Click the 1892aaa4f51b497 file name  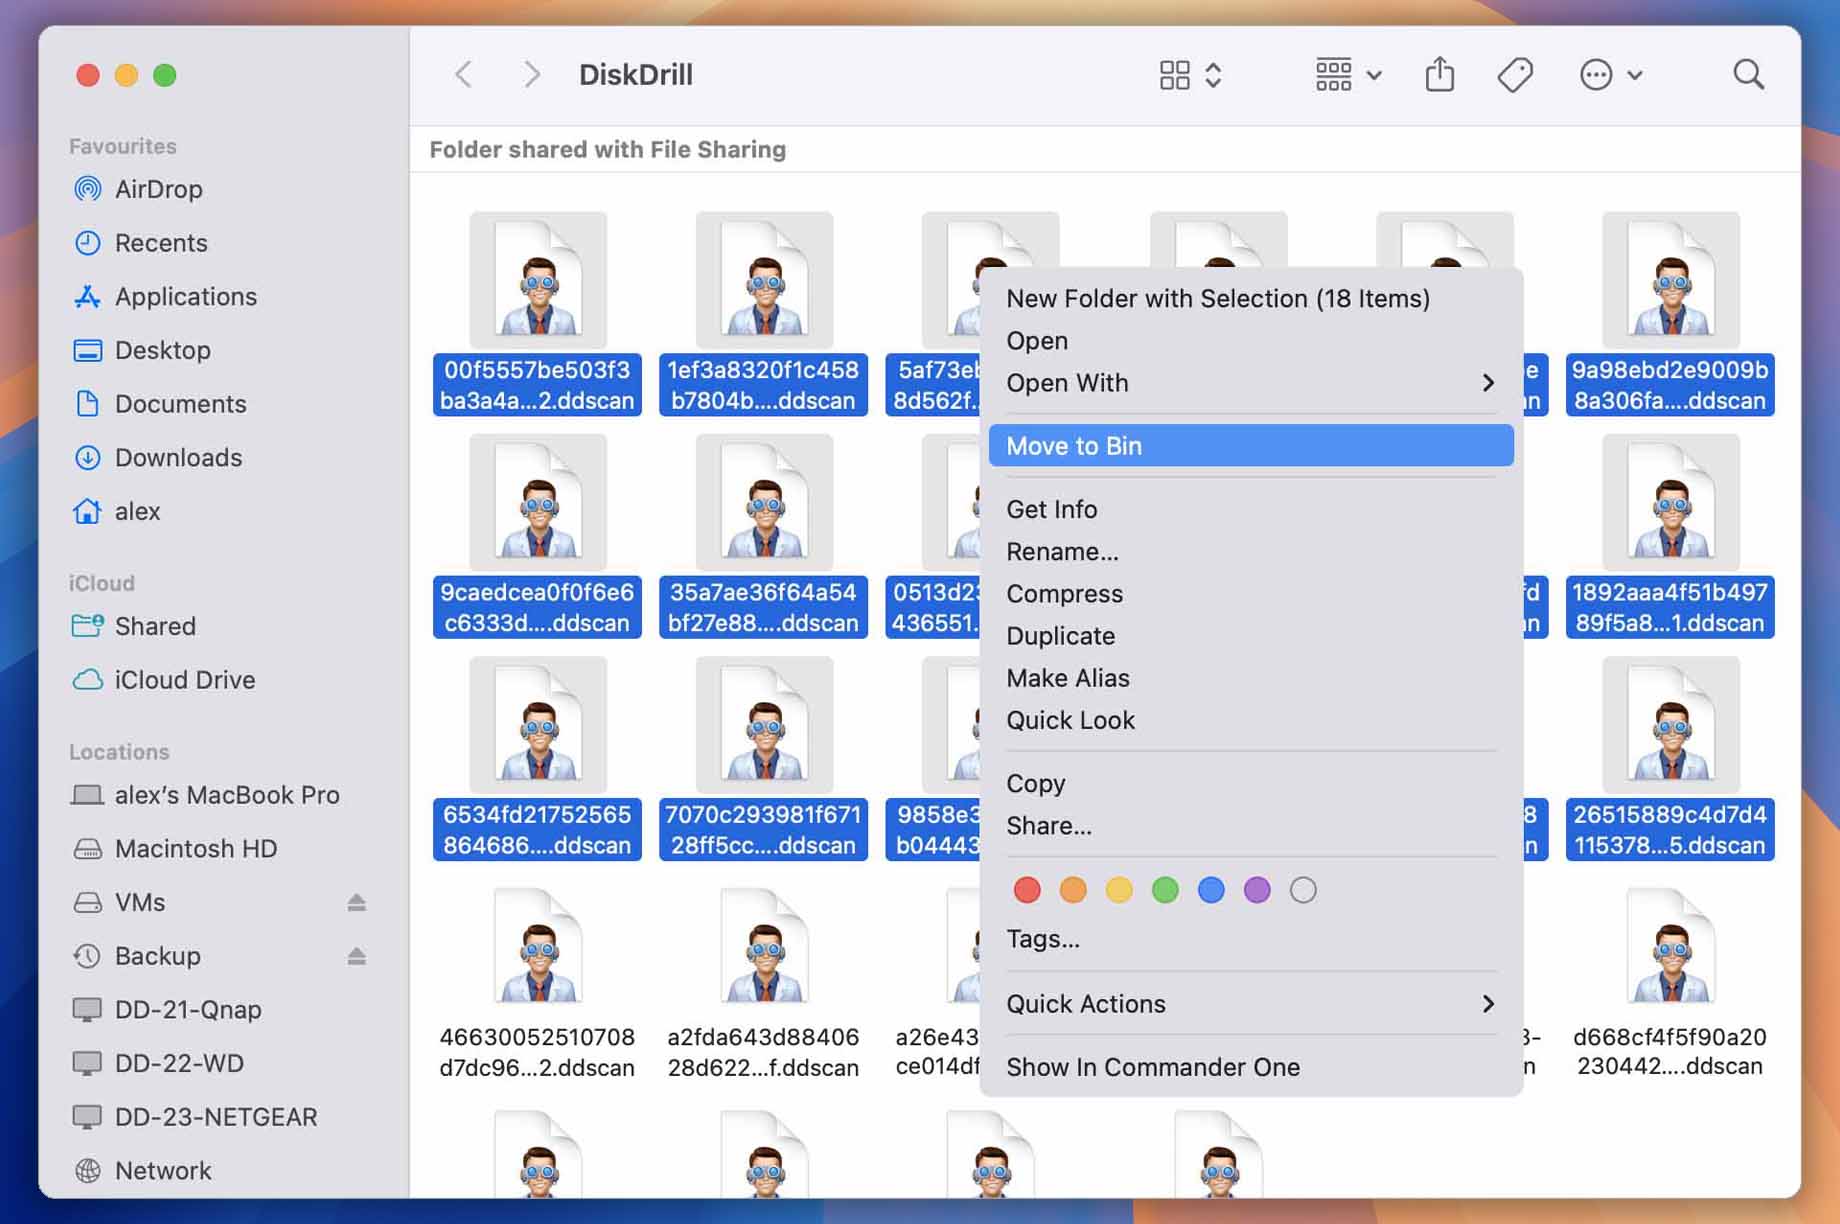1670,607
